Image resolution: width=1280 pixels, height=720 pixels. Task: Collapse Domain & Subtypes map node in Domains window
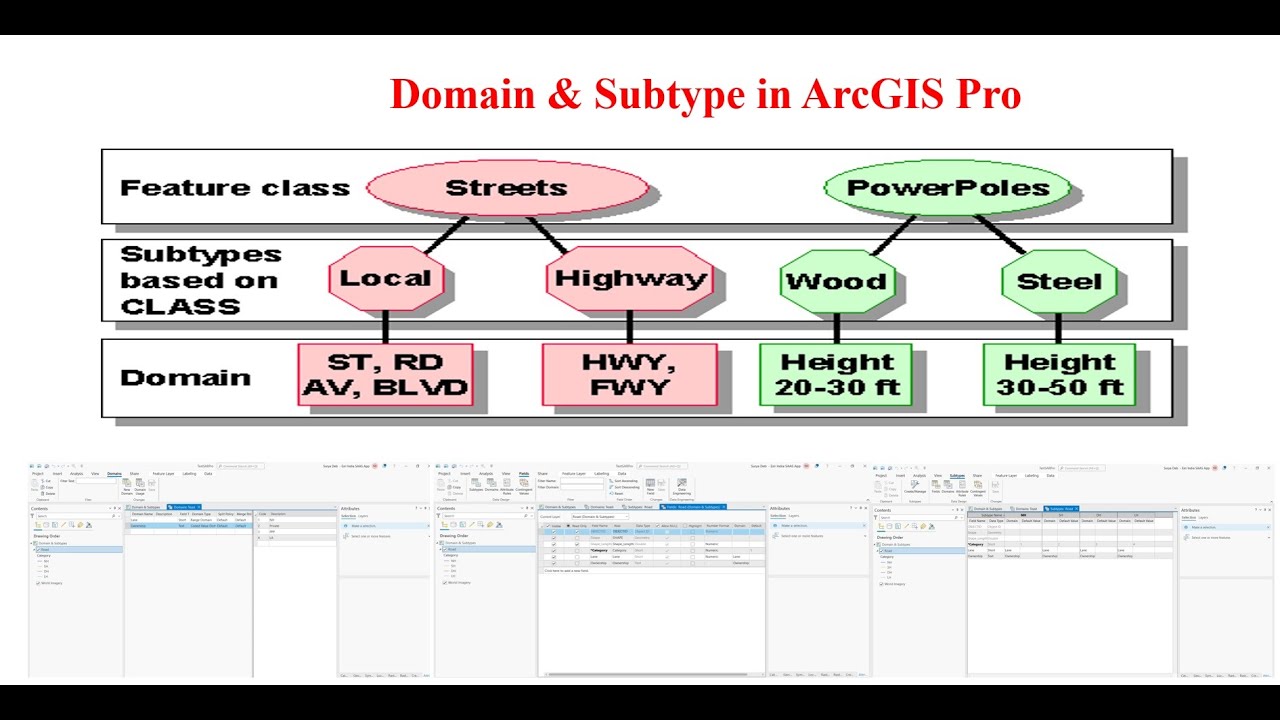(32, 544)
